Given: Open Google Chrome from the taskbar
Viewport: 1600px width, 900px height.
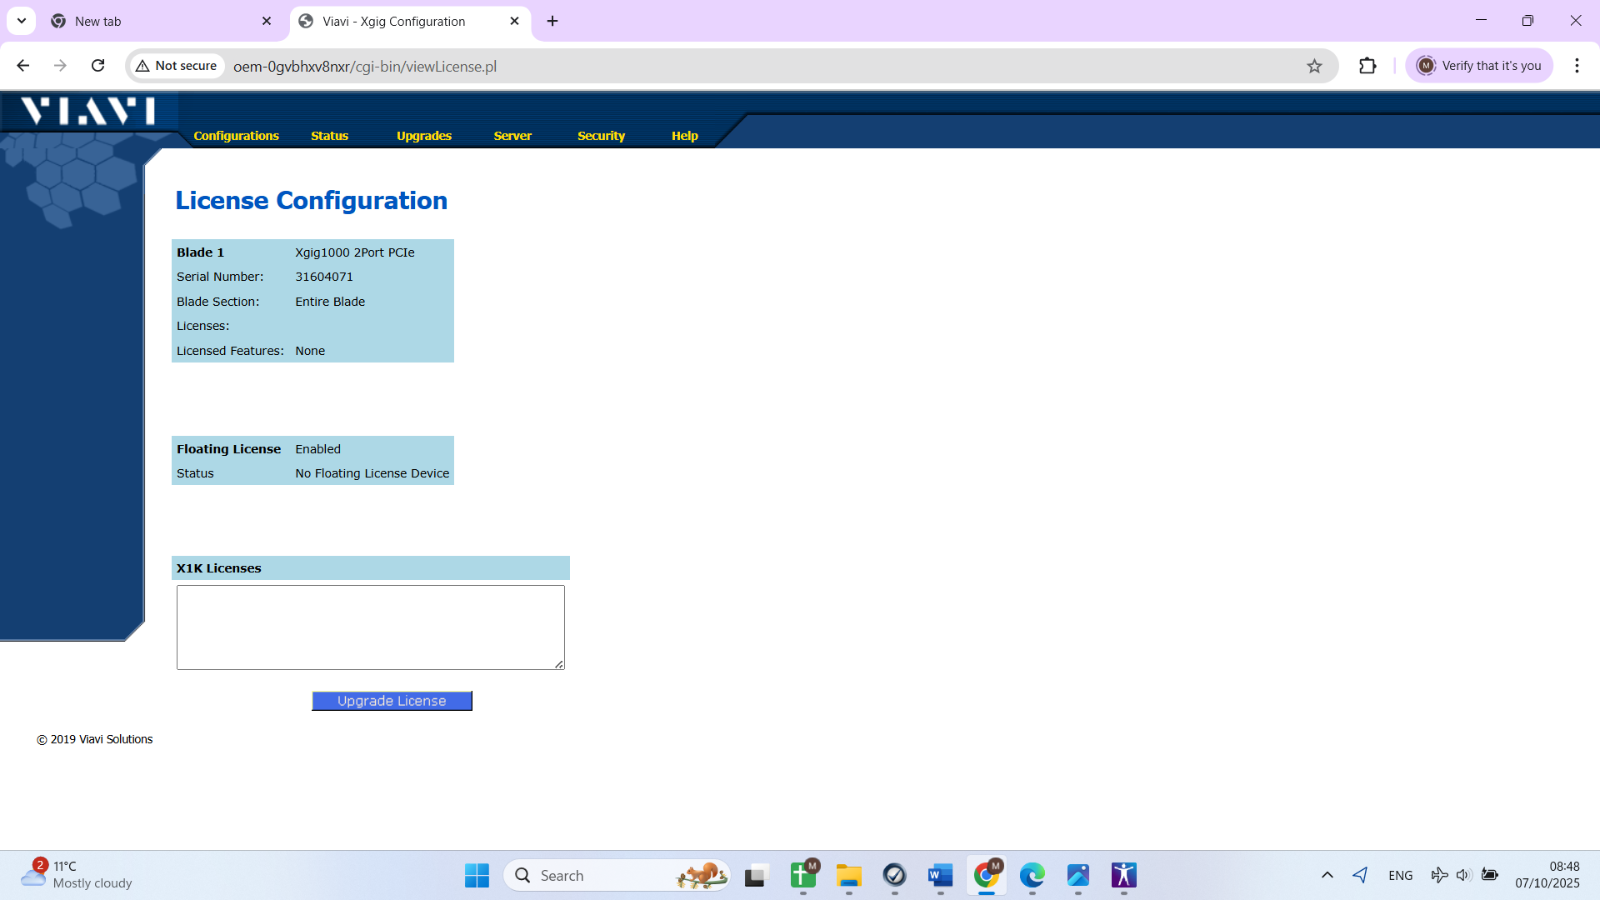Looking at the screenshot, I should (x=987, y=876).
